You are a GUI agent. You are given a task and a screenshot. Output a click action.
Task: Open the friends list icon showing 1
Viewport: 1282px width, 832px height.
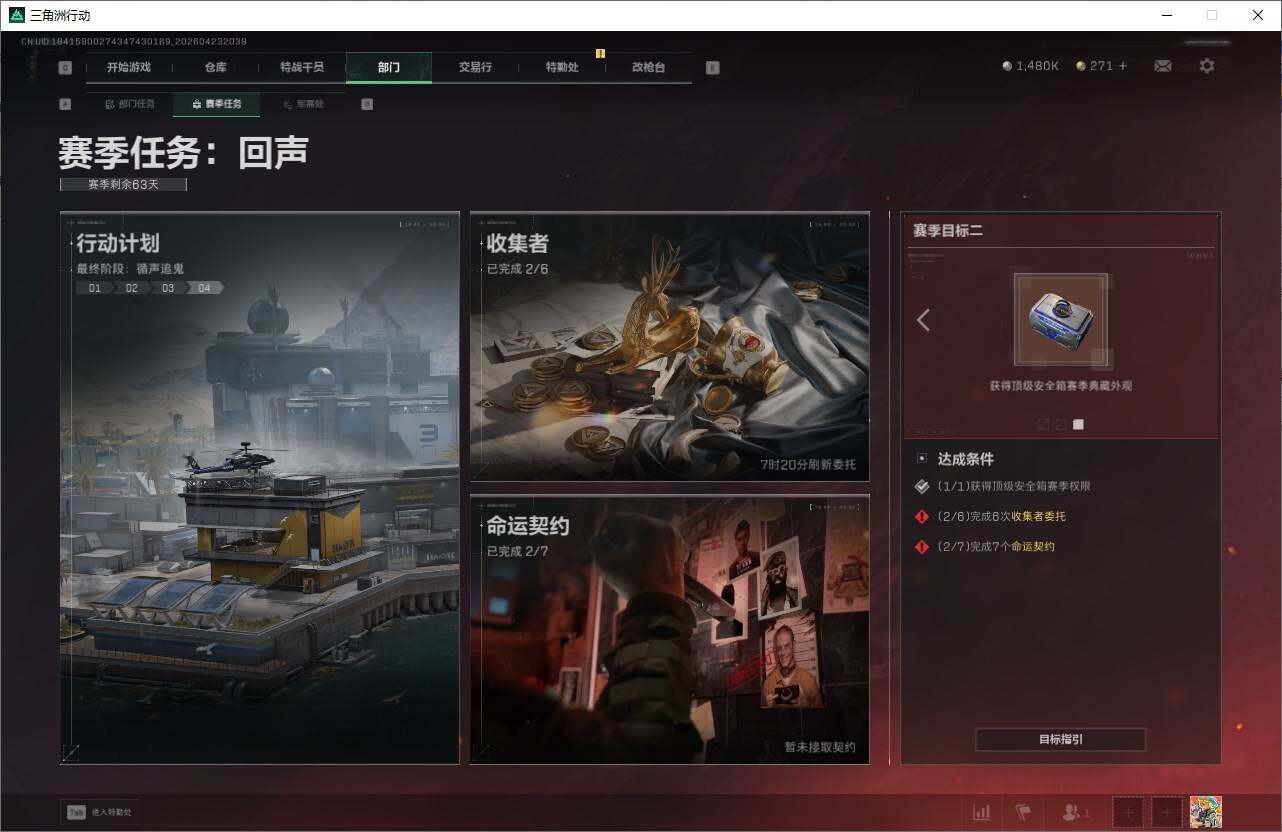pyautogui.click(x=1072, y=811)
